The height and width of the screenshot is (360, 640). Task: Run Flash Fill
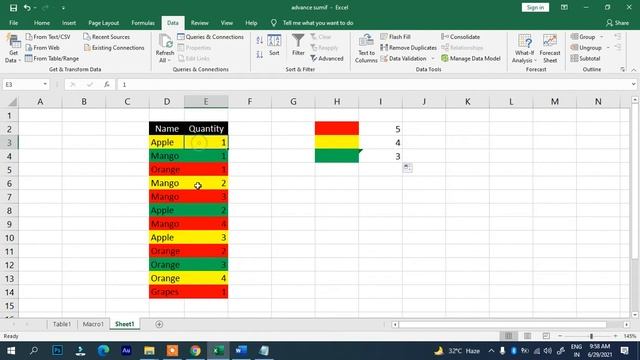(x=396, y=37)
